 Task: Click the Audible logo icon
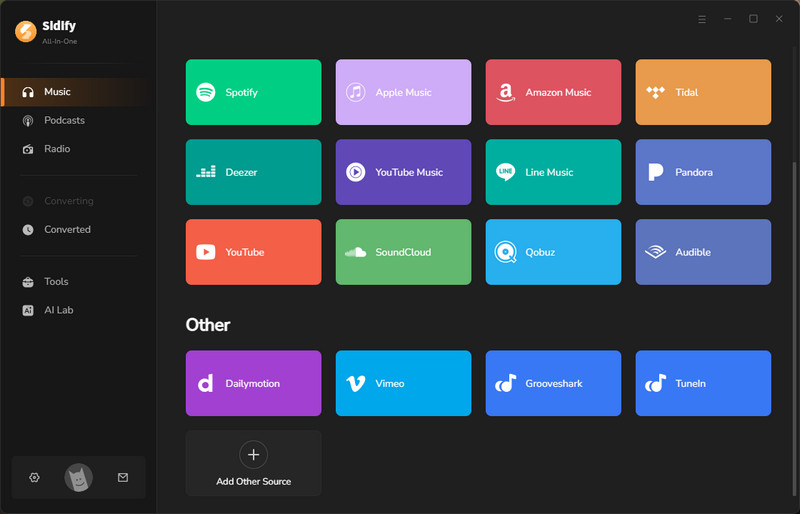click(655, 252)
